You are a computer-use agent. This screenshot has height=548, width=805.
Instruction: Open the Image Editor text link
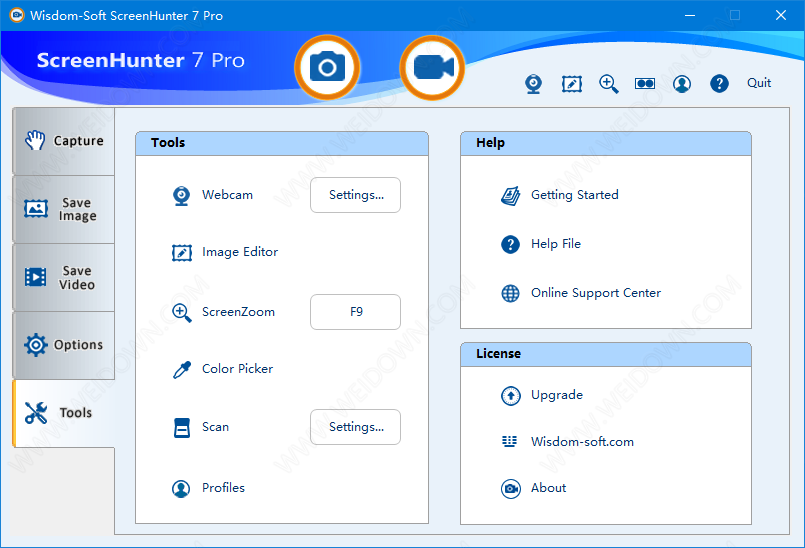240,252
